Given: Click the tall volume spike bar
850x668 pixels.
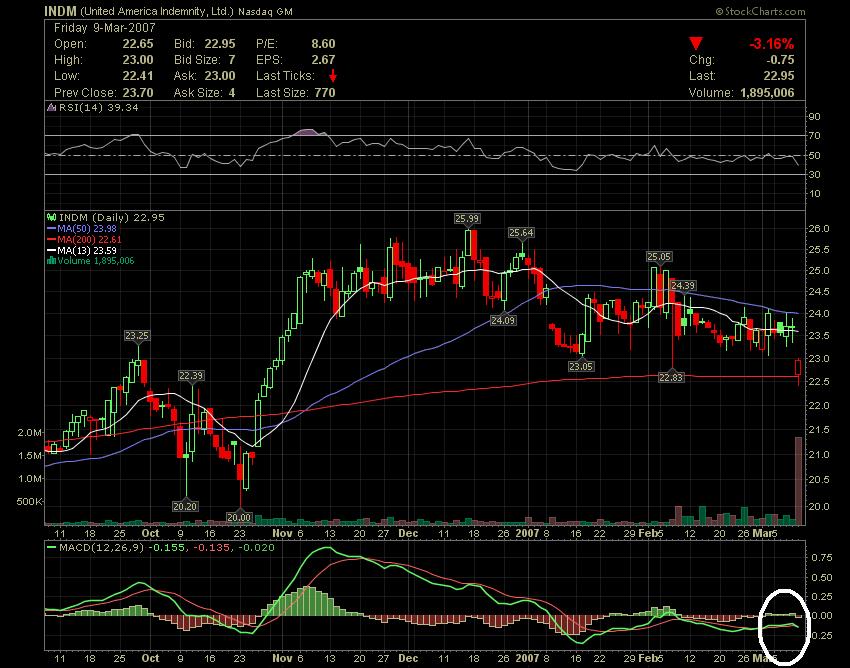Looking at the screenshot, I should 798,481.
